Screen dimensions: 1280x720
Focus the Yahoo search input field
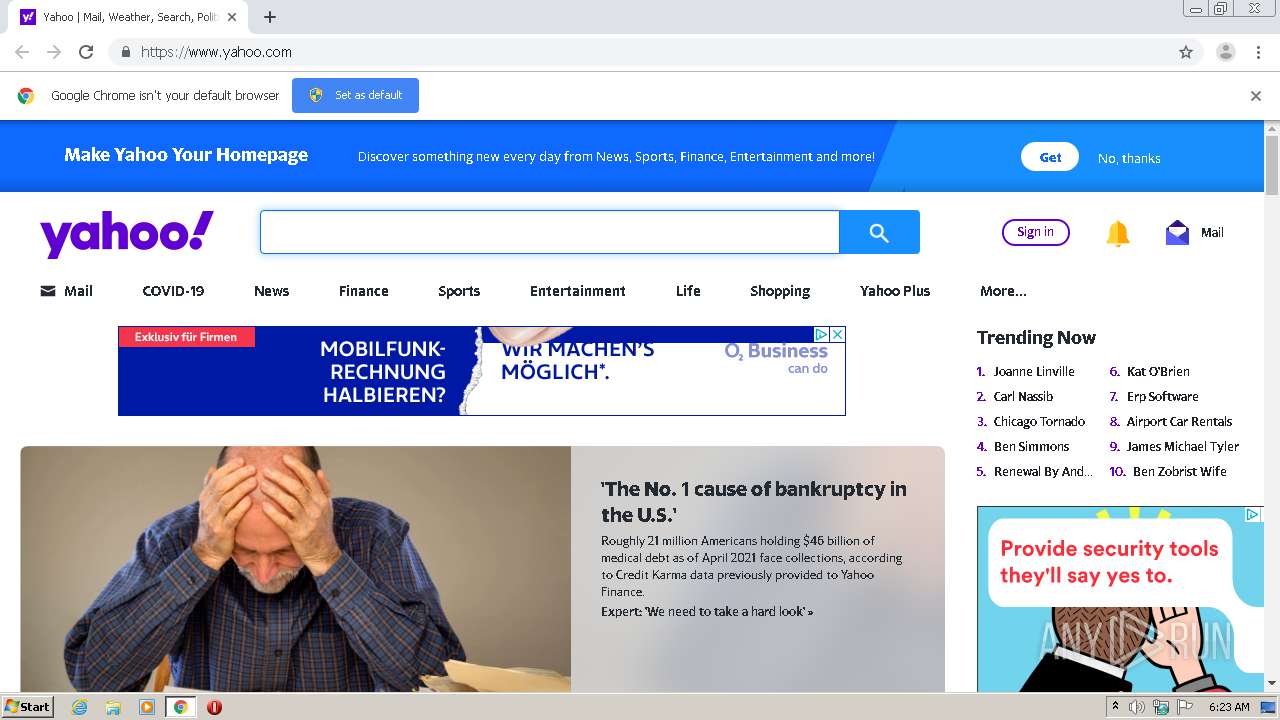coord(550,232)
